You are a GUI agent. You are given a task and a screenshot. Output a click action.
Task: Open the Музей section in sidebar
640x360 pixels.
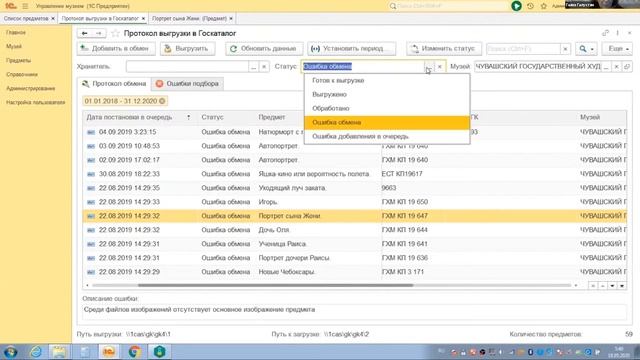[x=14, y=47]
